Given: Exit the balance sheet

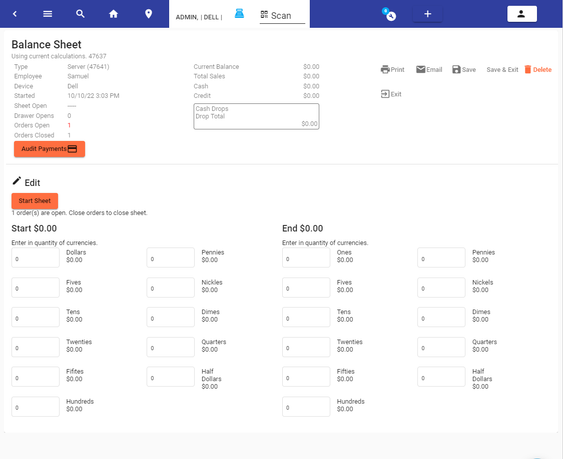Looking at the screenshot, I should pos(391,94).
